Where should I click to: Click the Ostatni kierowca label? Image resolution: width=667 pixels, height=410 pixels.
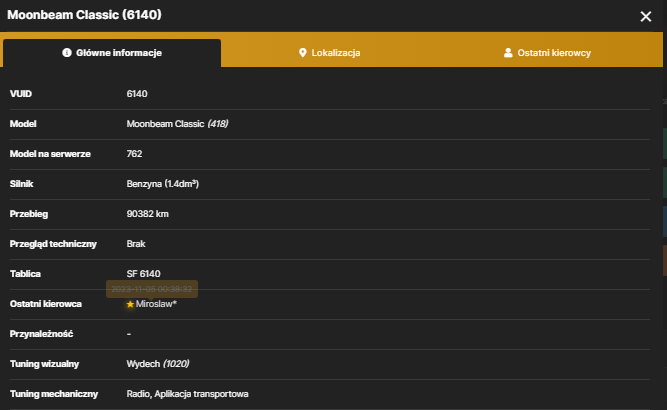click(46, 304)
